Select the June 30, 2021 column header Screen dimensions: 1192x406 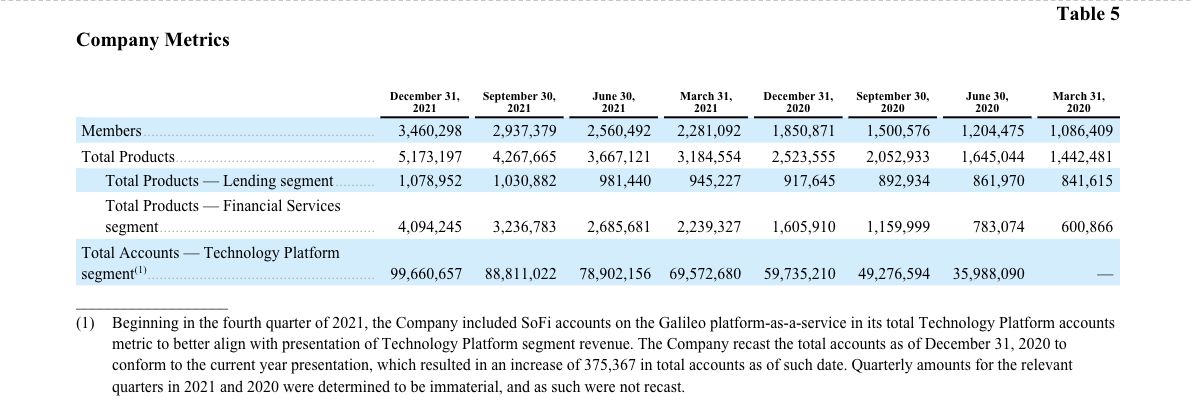point(613,103)
